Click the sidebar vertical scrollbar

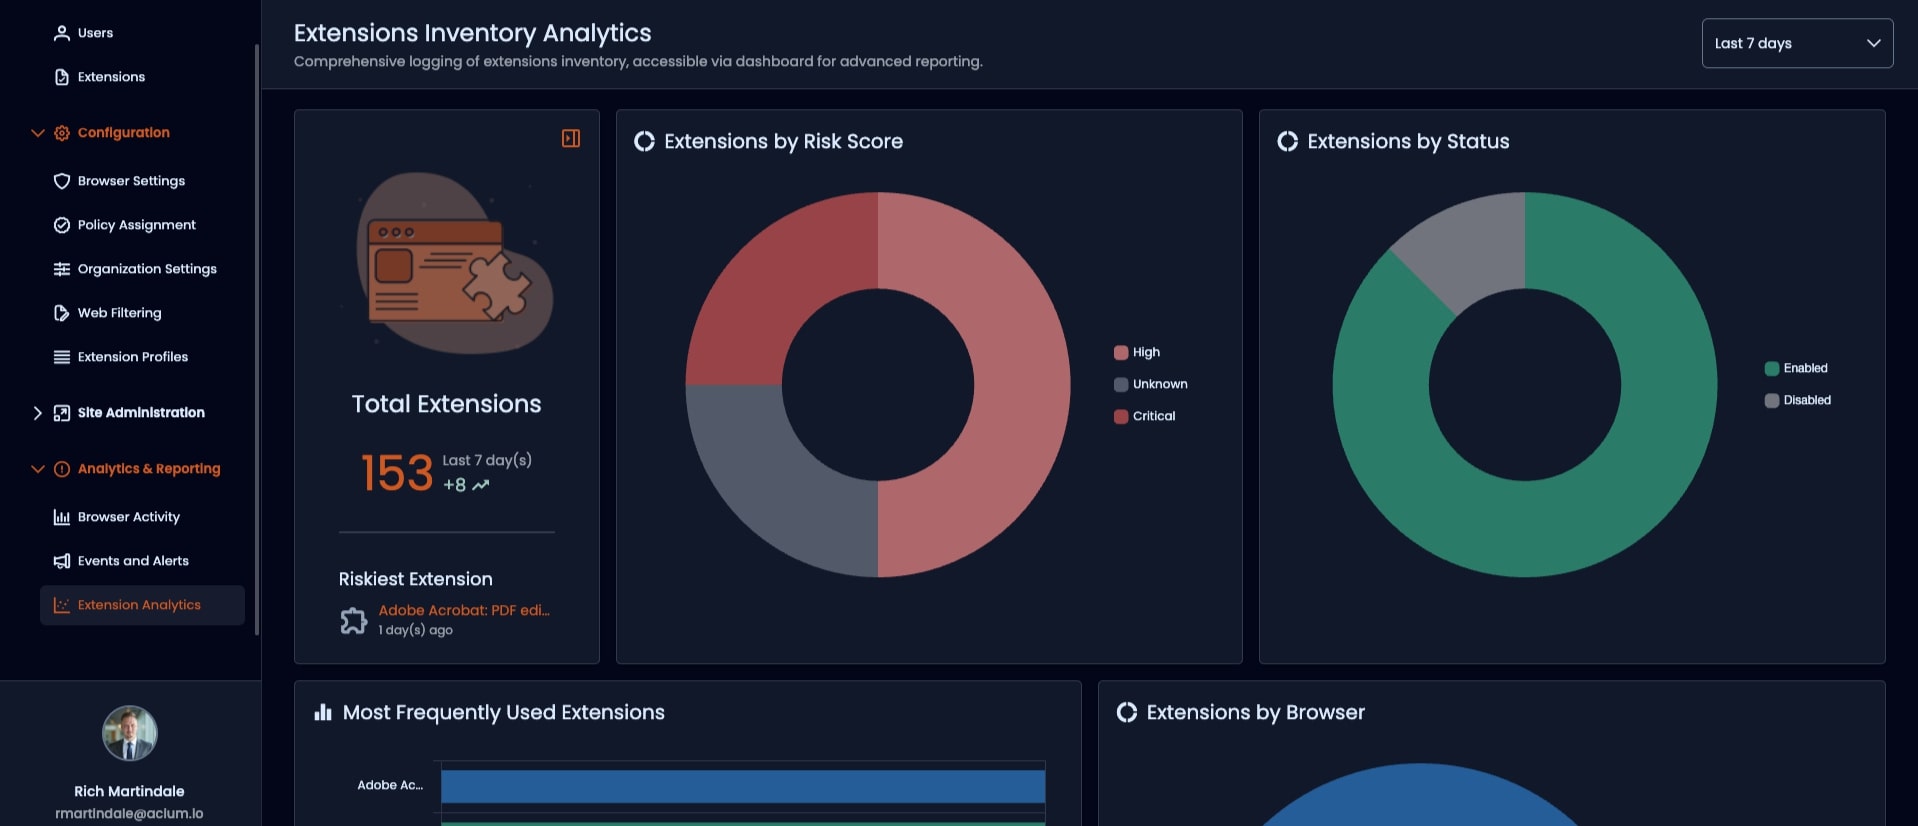coord(257,340)
